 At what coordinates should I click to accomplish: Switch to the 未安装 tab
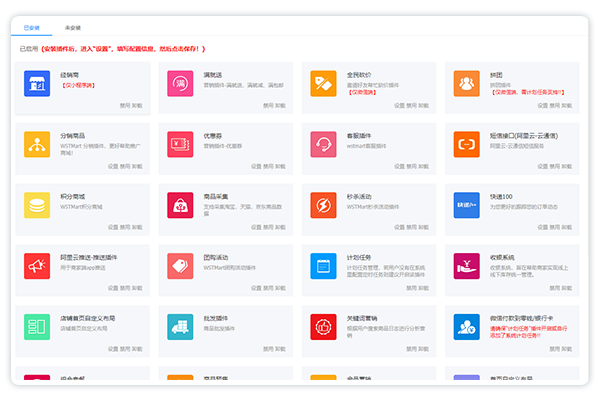pyautogui.click(x=73, y=29)
